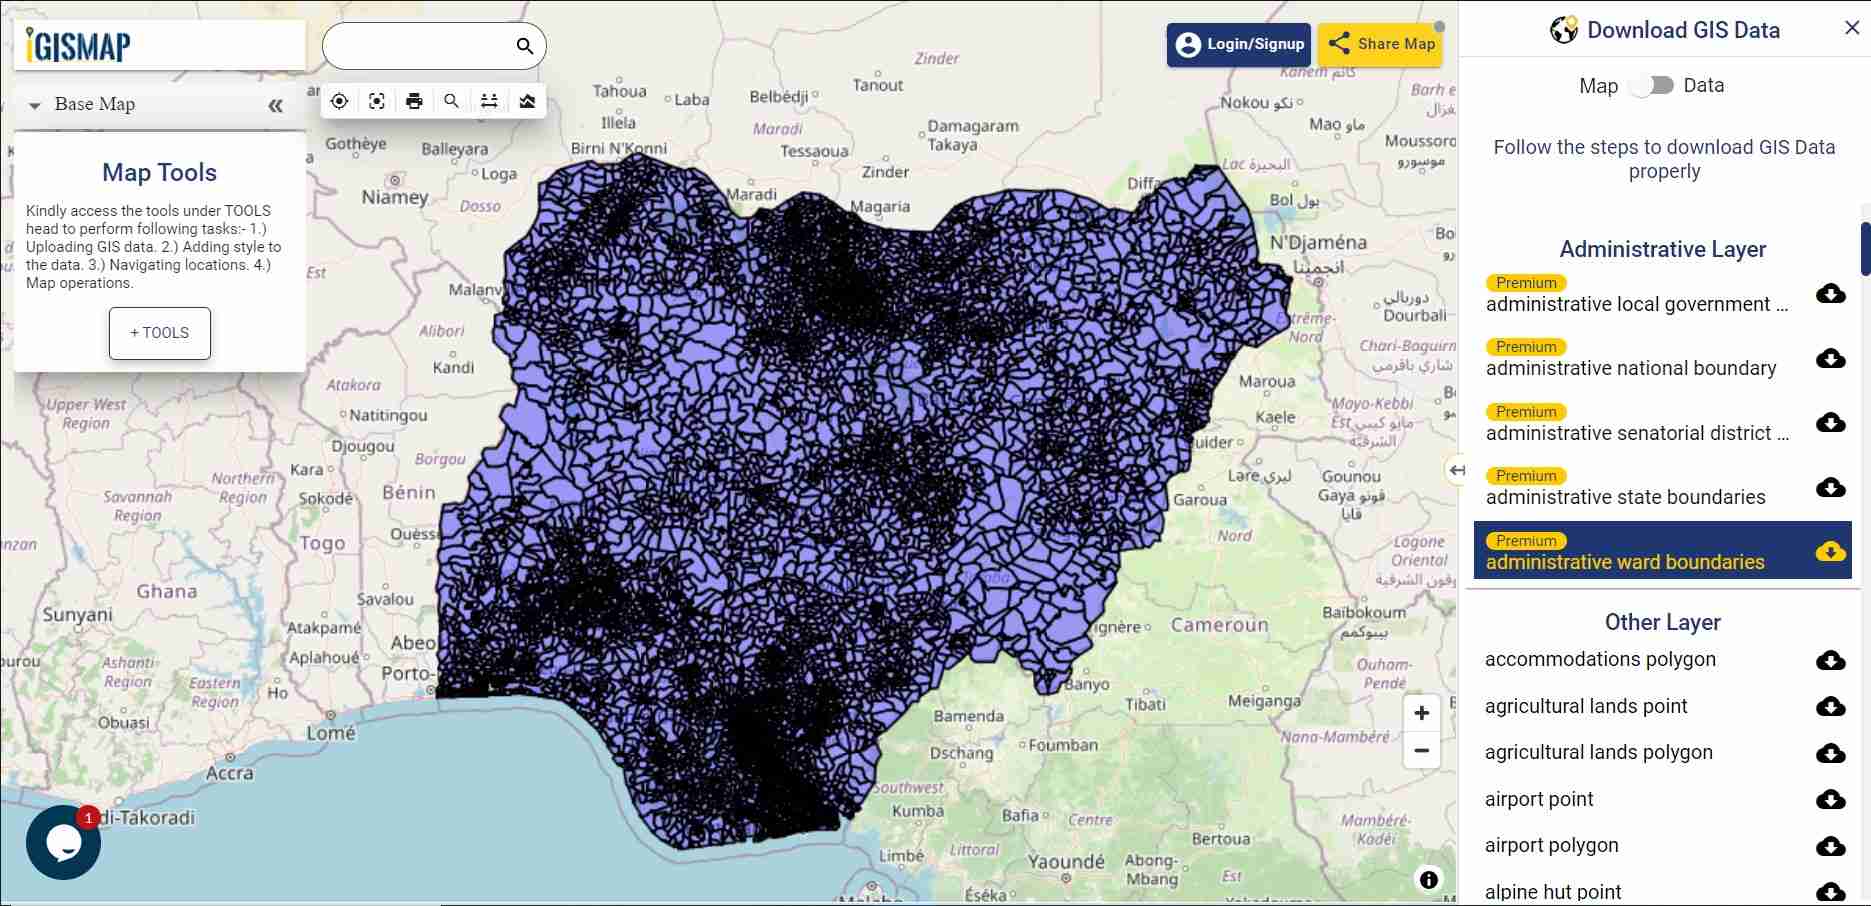Select the magnifier zoom tool on the toolbar

click(x=451, y=100)
